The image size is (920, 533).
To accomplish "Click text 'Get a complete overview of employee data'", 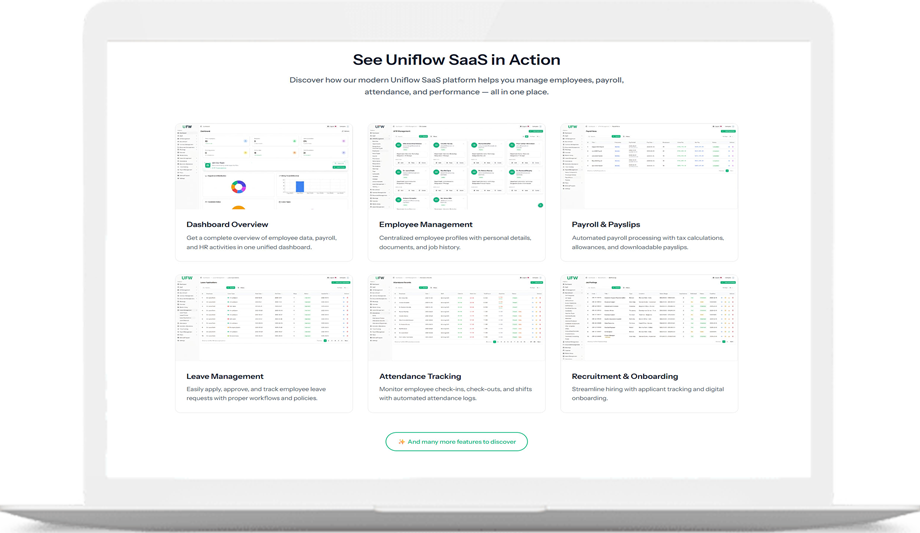I will 249,238.
